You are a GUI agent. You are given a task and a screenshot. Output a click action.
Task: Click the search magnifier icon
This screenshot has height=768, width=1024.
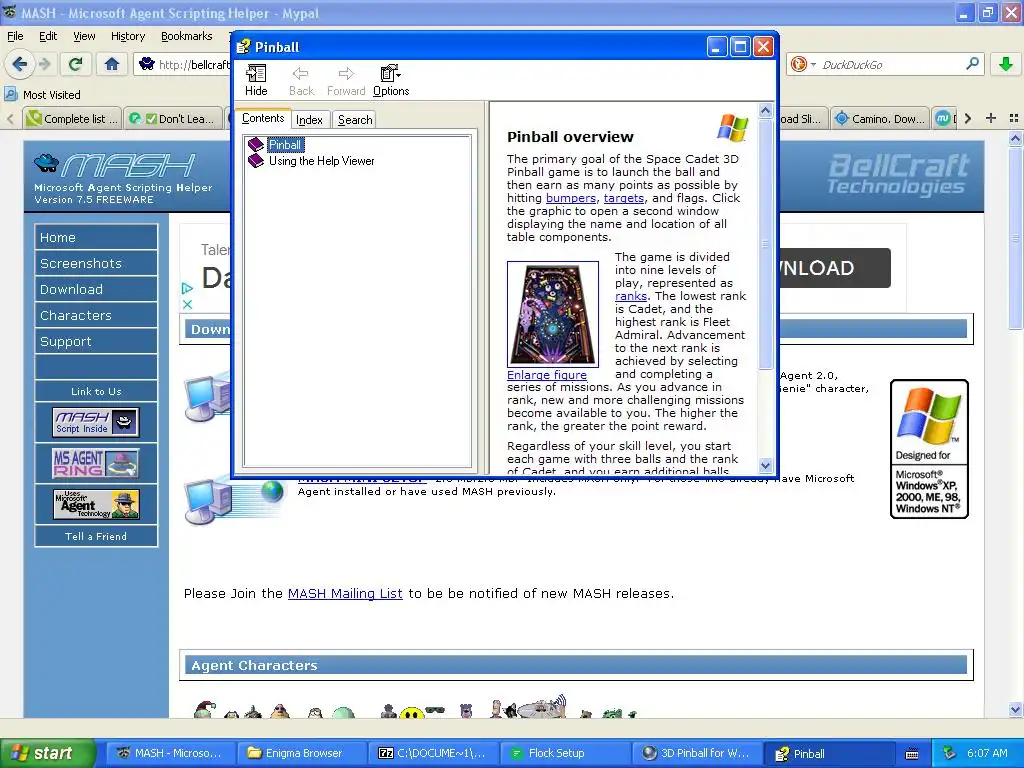pyautogui.click(x=972, y=64)
